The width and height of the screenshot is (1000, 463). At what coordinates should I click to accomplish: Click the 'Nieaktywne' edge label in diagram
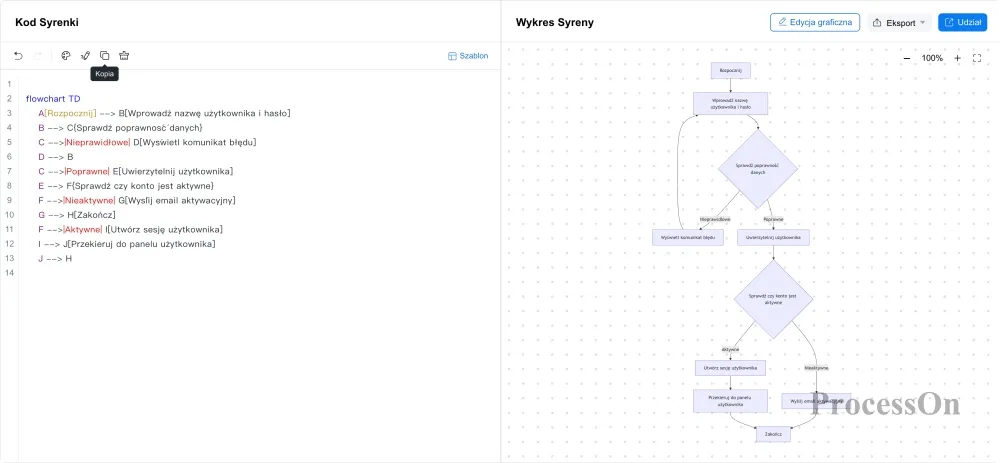pos(816,368)
